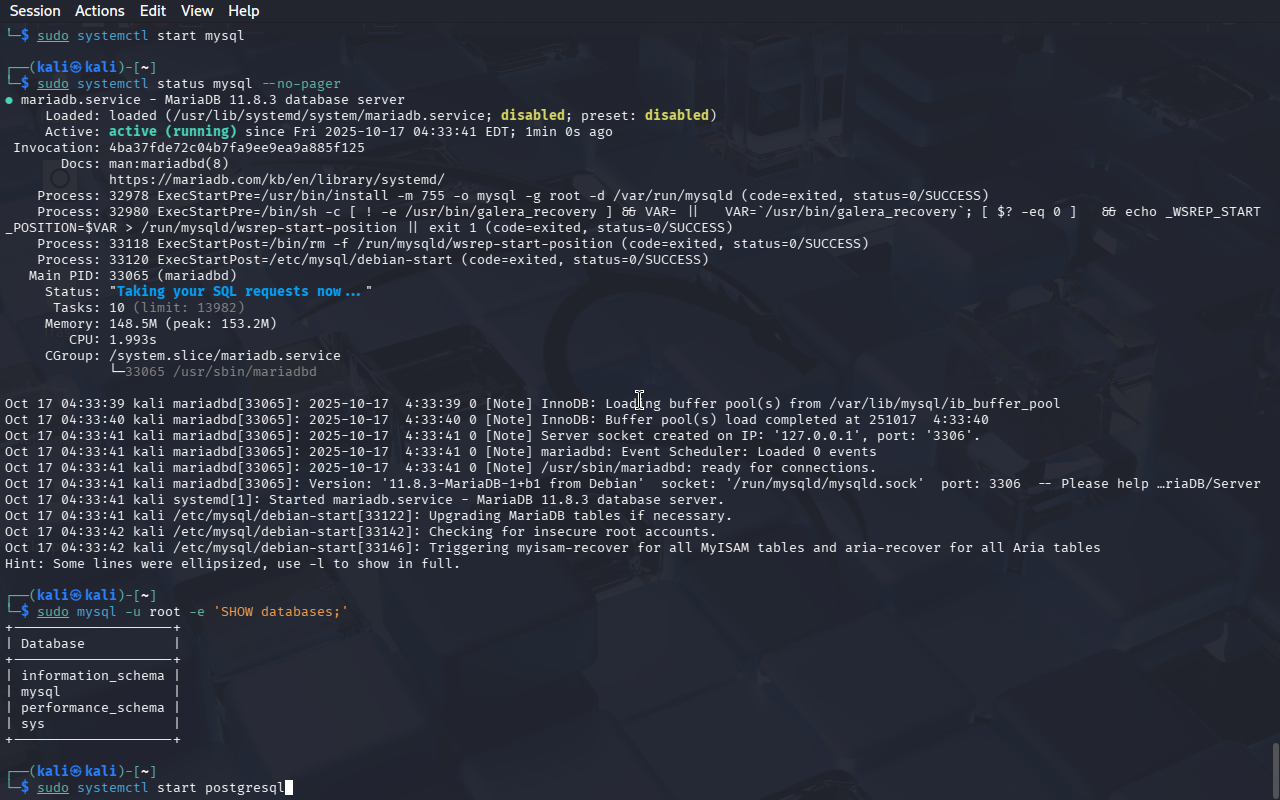Click the 'Database' column header in output

(x=52, y=644)
